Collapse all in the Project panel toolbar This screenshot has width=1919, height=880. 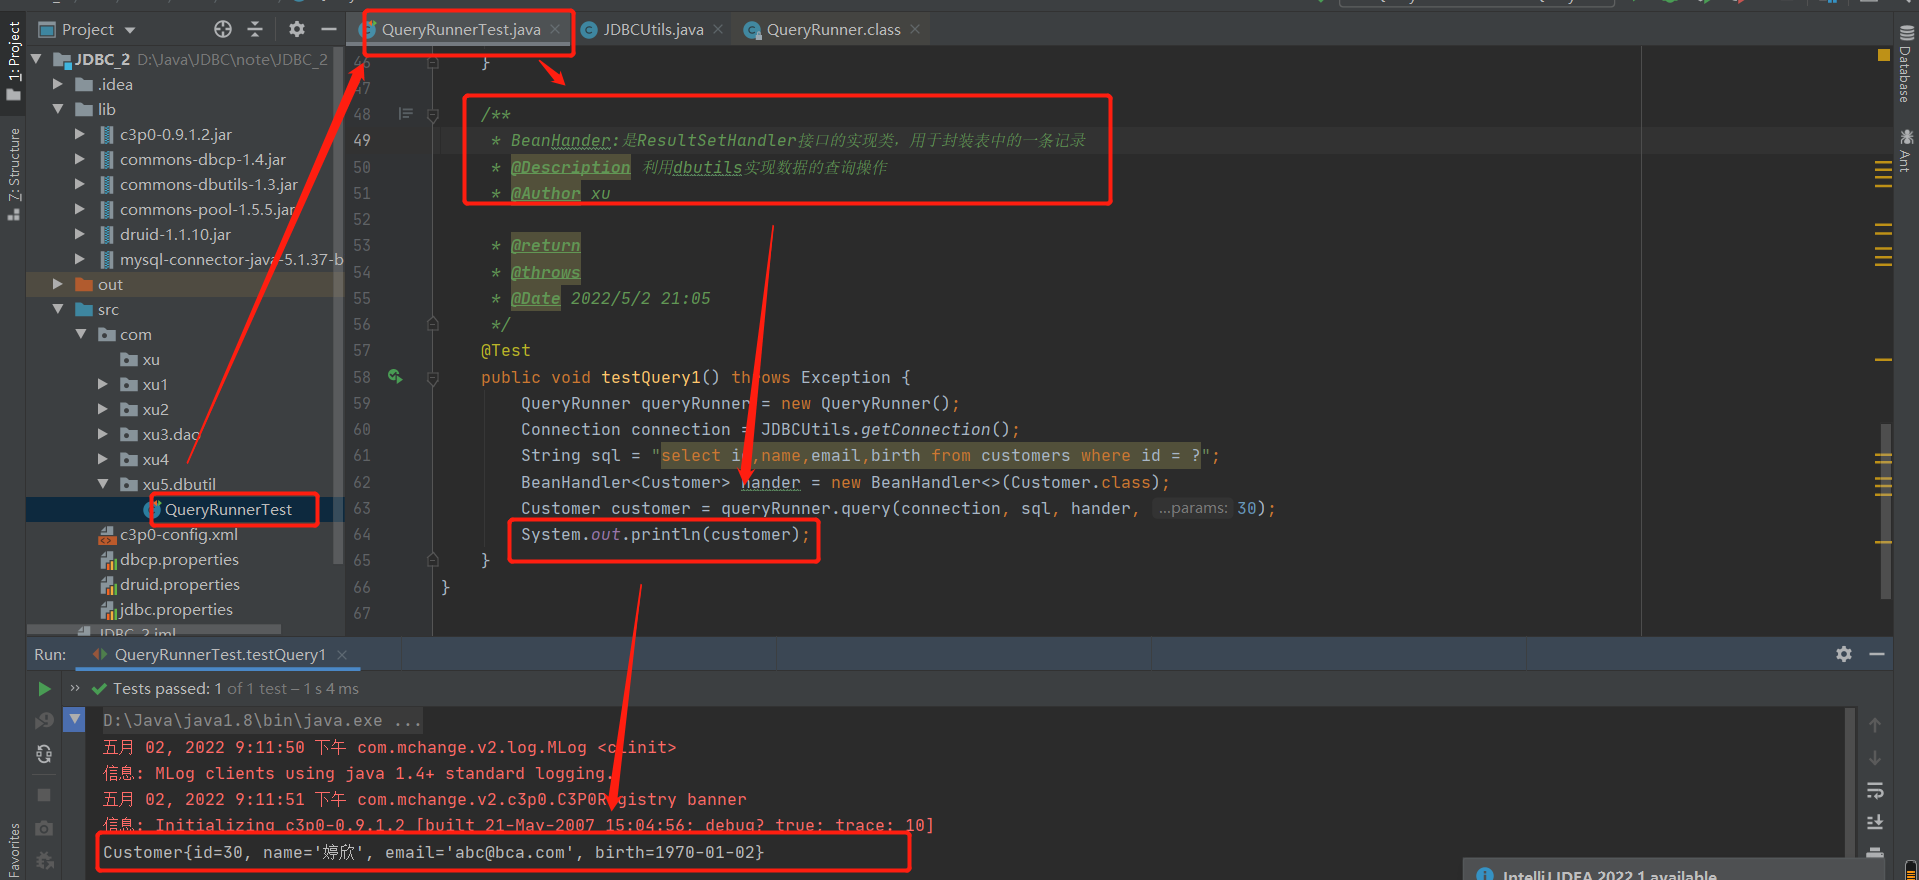[255, 29]
